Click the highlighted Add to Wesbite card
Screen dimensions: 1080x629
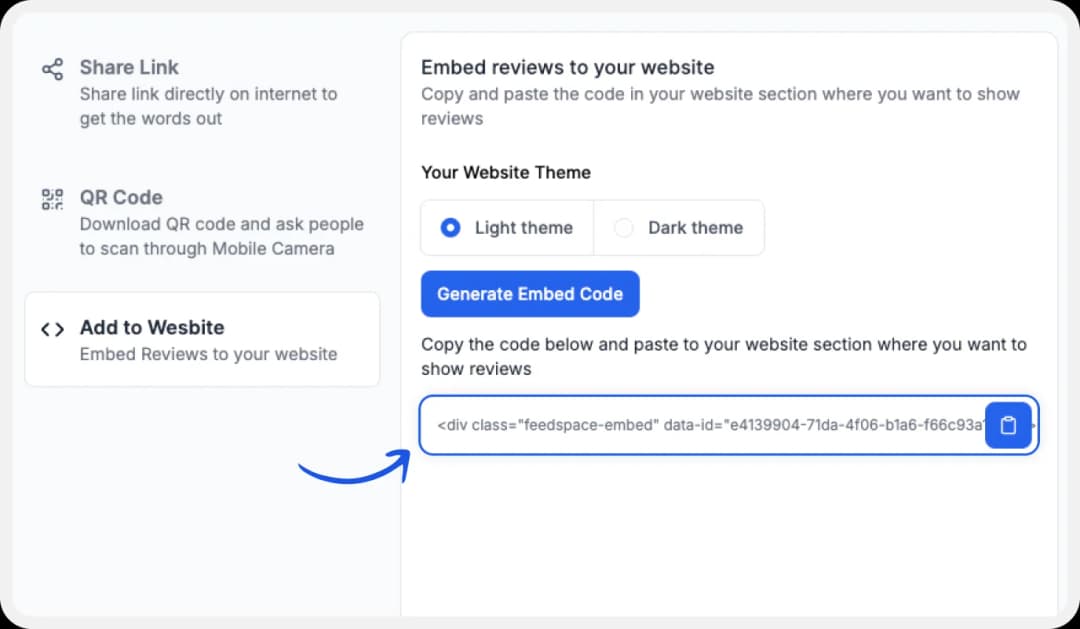[x=202, y=339]
